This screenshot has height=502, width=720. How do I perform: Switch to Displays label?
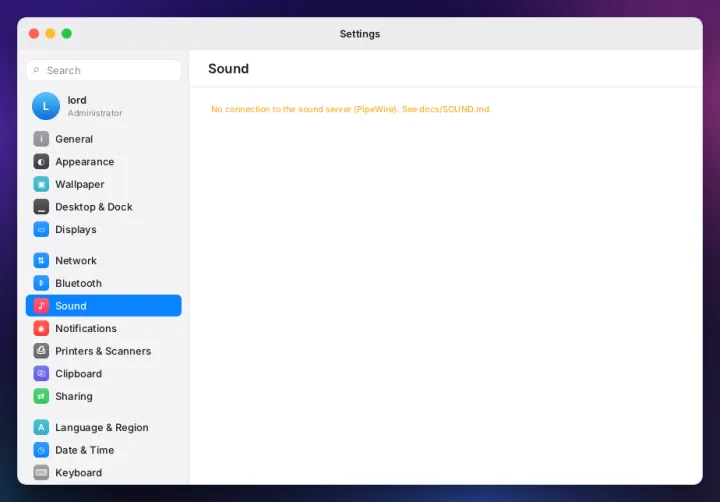pyautogui.click(x=76, y=229)
